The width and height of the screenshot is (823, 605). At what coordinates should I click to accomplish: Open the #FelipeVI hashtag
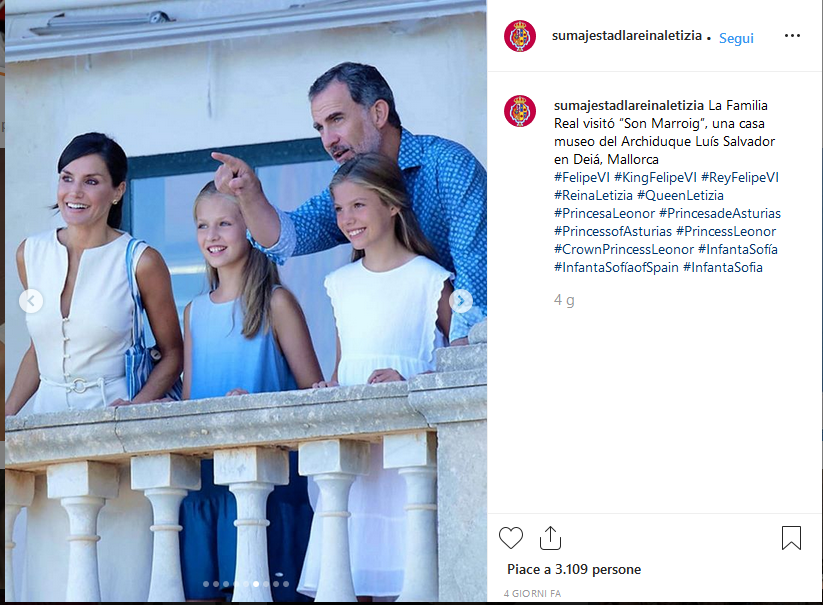pos(582,177)
